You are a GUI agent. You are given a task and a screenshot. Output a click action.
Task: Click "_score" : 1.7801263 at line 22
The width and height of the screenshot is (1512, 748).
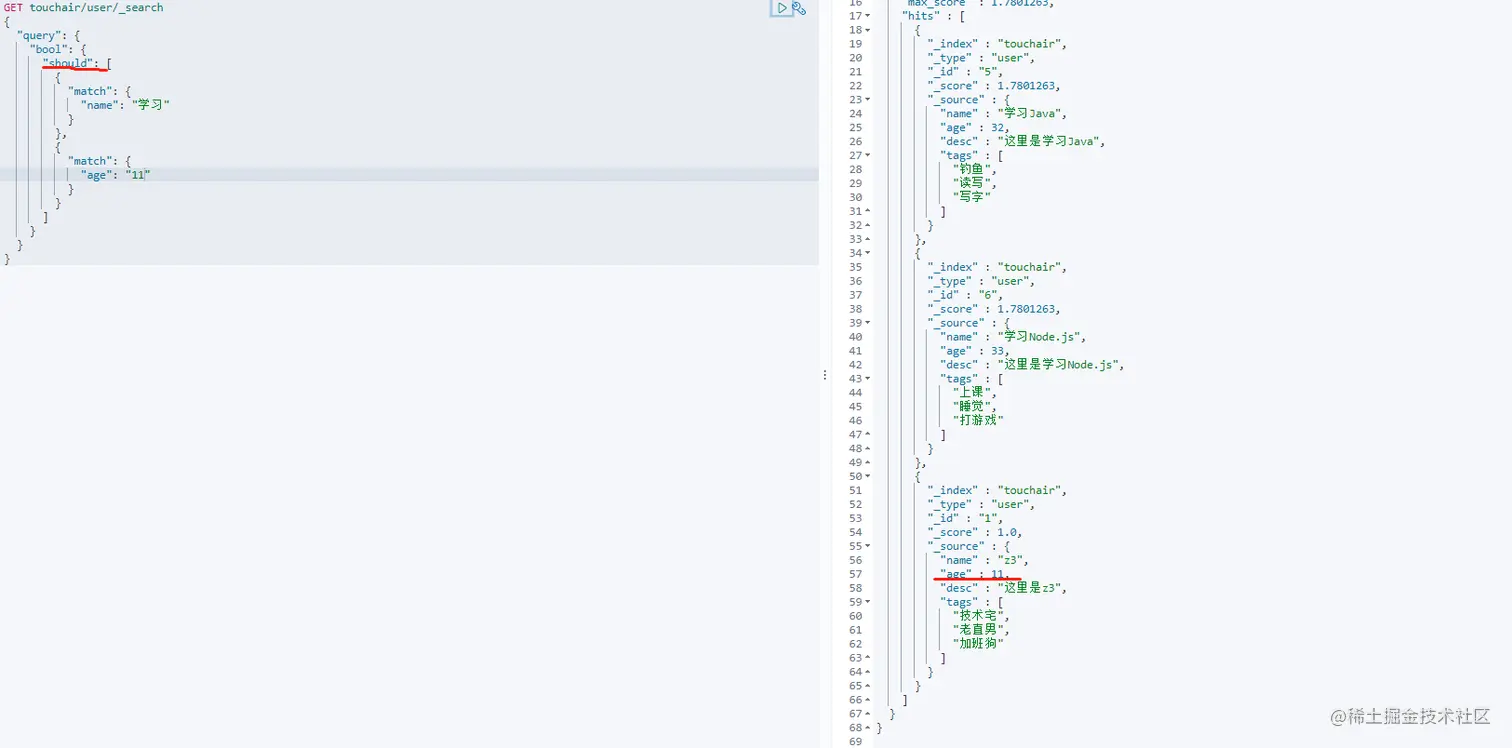tap(994, 86)
